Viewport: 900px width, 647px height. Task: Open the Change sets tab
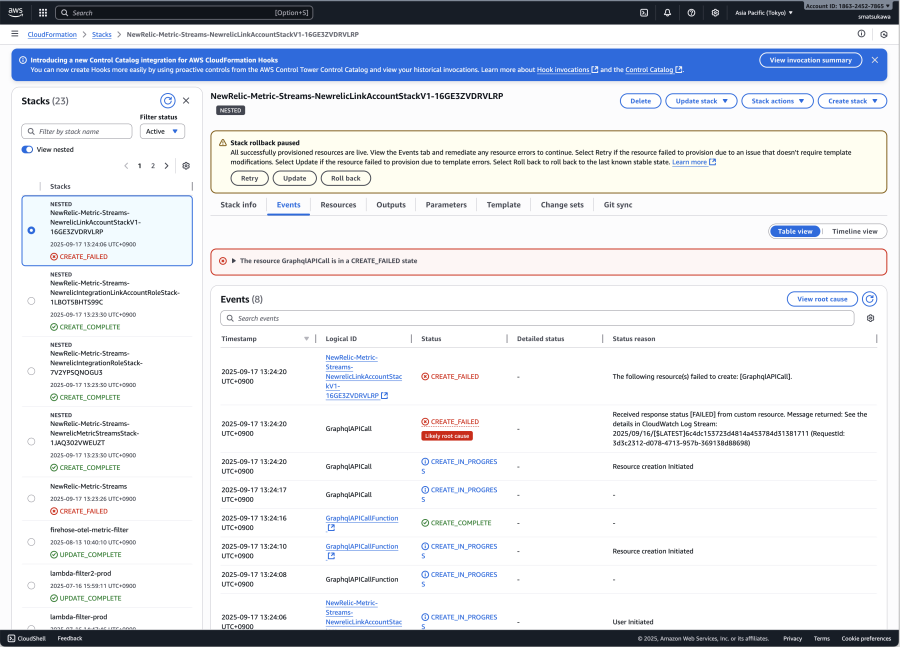coord(562,205)
